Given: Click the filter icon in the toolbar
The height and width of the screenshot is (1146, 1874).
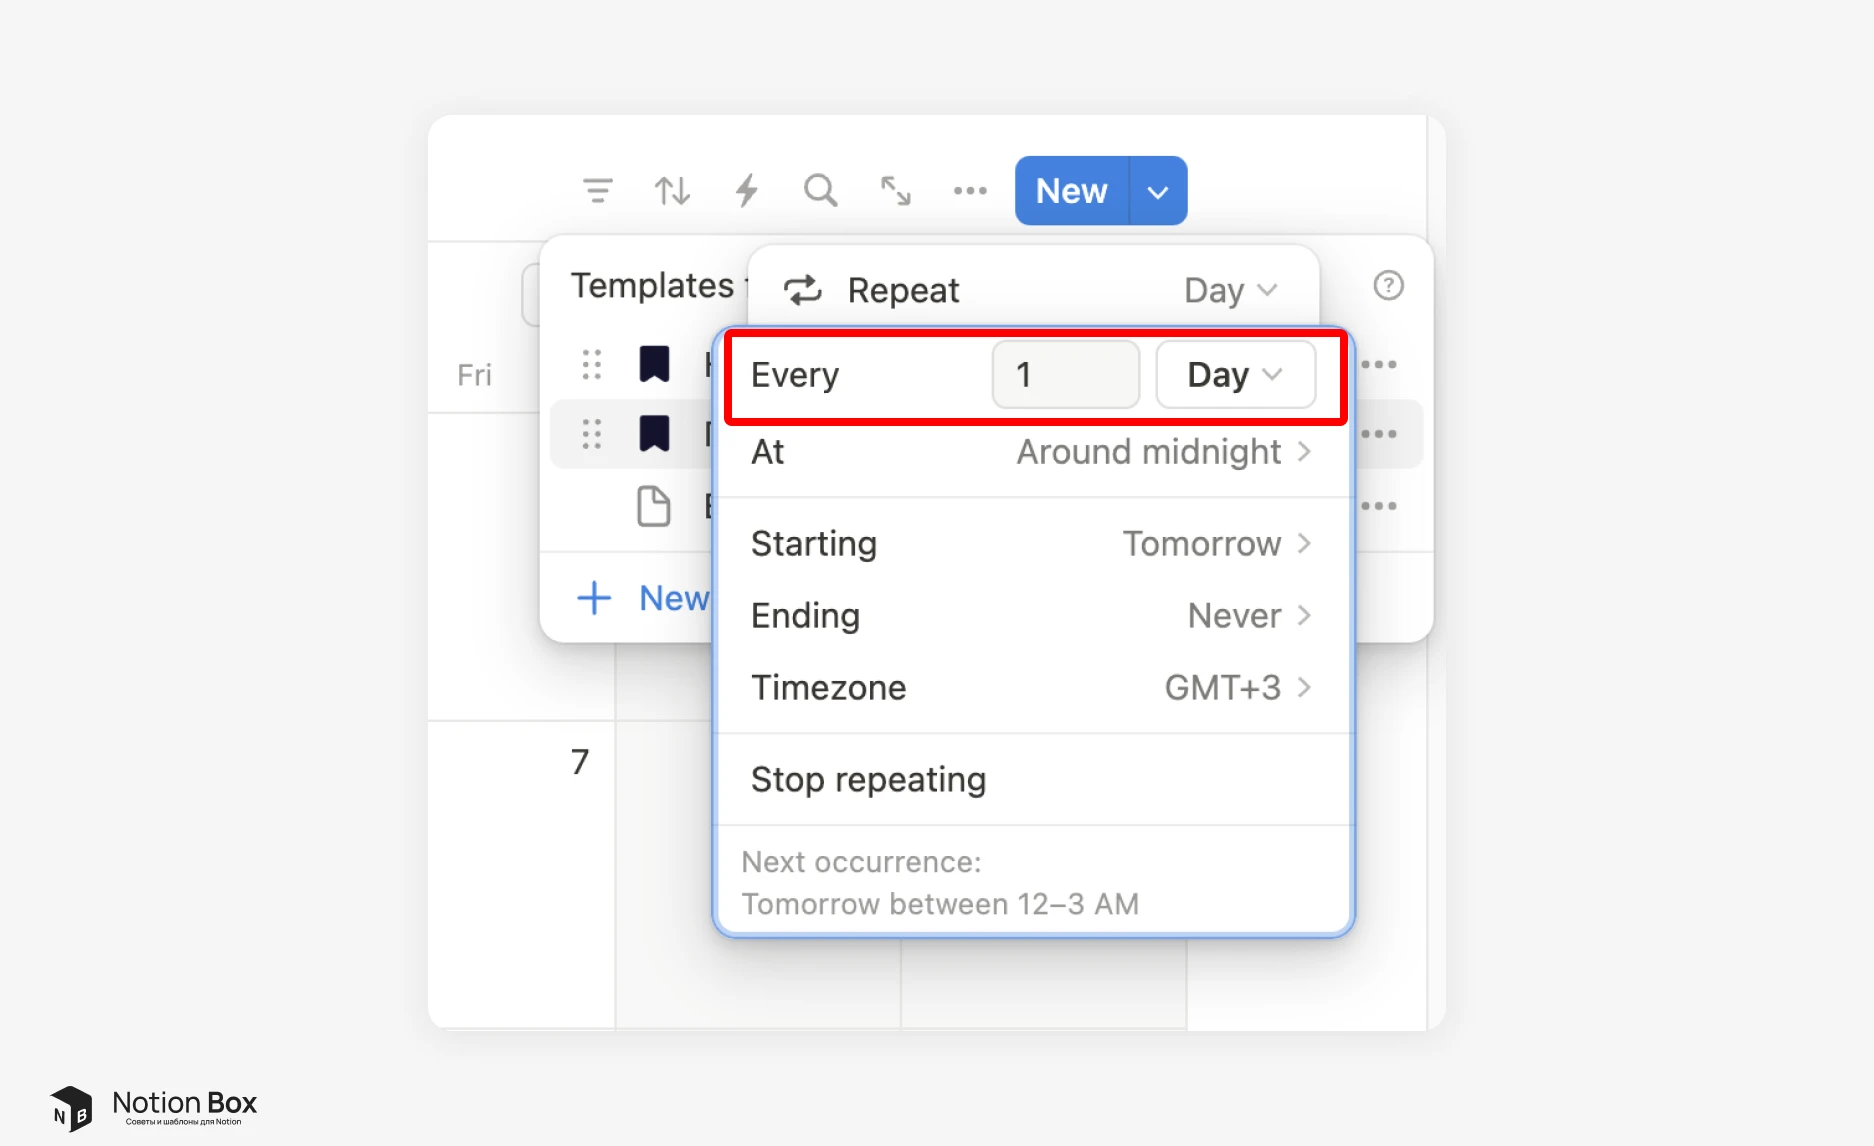Looking at the screenshot, I should coord(597,190).
